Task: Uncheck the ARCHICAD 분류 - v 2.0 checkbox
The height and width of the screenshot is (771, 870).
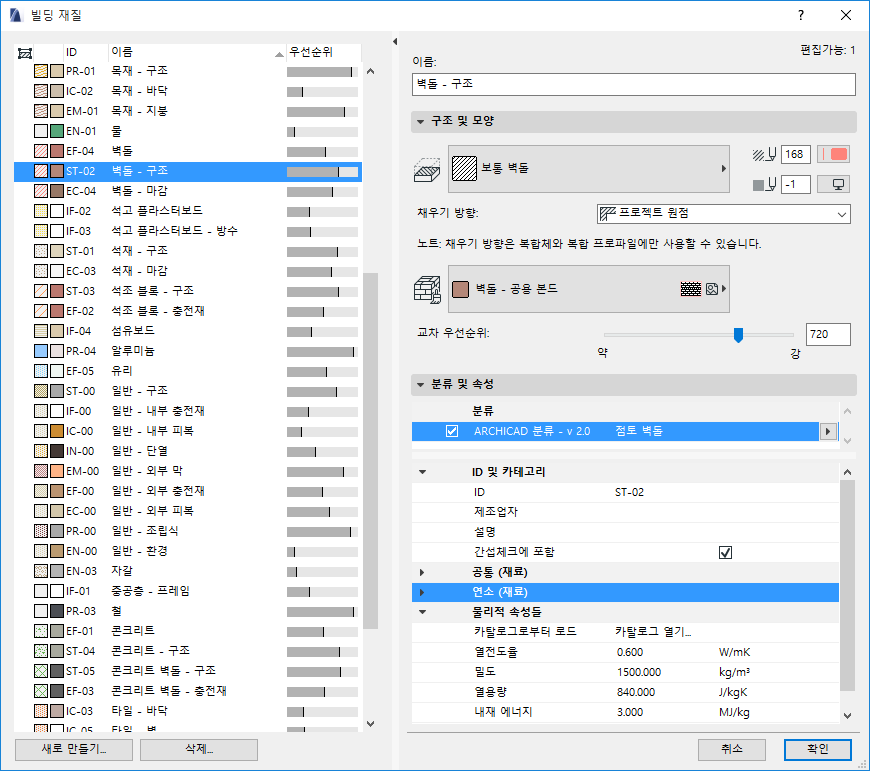Action: (x=452, y=431)
